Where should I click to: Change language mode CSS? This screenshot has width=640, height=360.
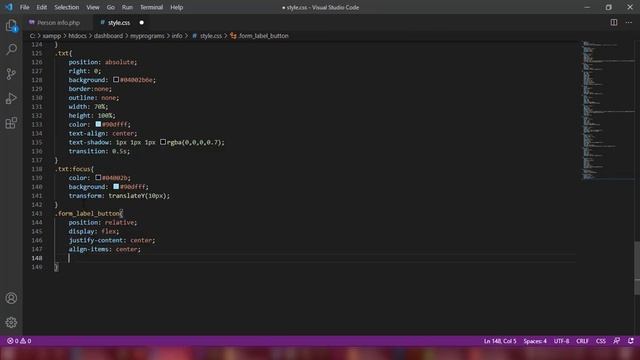600,341
